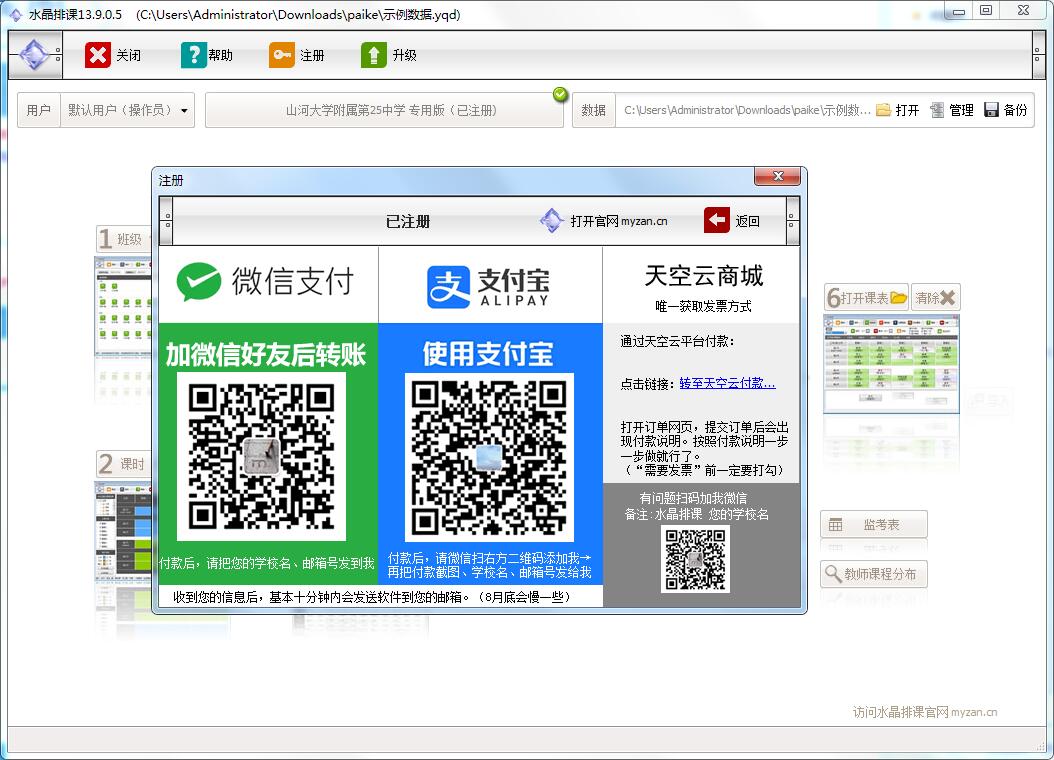Open the official website myzan.cn in dialog
Image resolution: width=1054 pixels, height=760 pixels.
[x=604, y=220]
